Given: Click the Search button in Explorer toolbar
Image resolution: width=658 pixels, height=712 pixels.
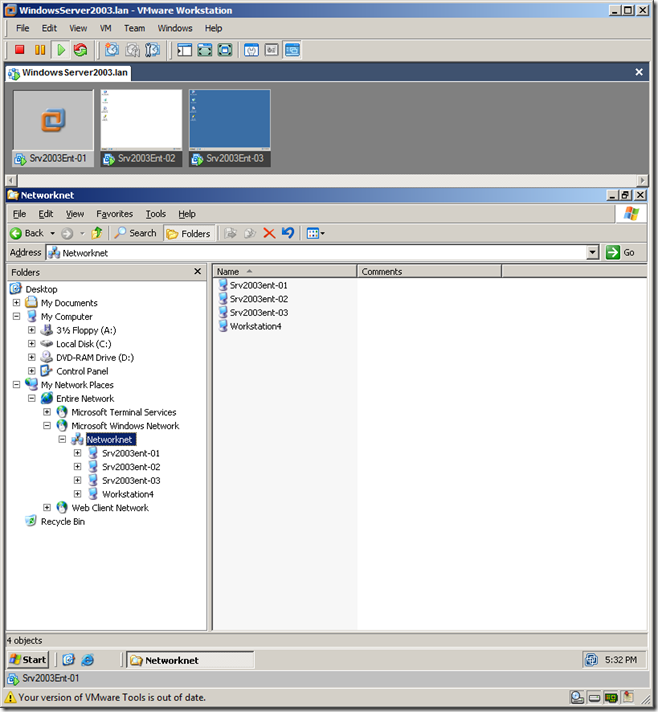Looking at the screenshot, I should pos(135,233).
